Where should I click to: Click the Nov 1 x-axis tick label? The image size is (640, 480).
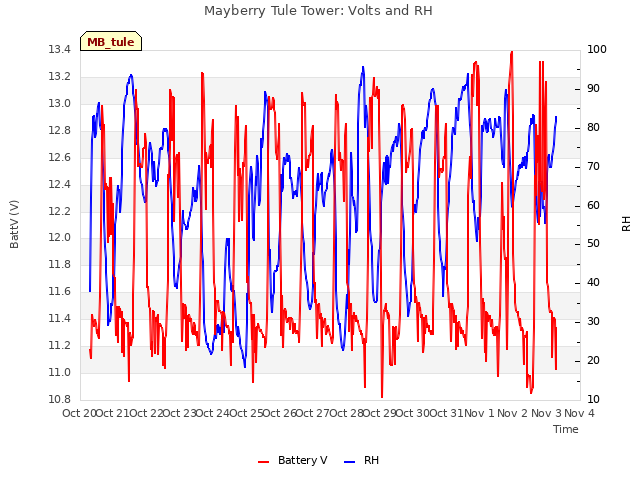tap(480, 413)
